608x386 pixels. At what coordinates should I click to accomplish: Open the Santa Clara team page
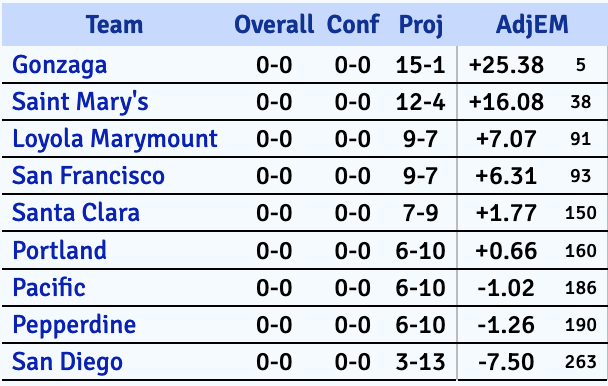coord(76,213)
